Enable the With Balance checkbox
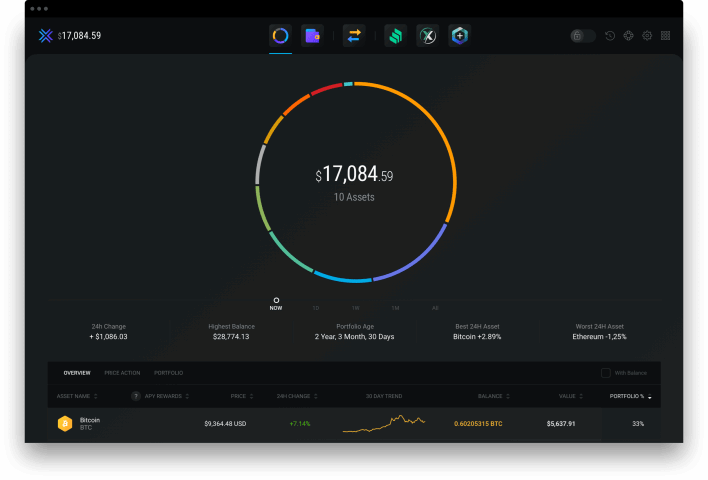 606,373
